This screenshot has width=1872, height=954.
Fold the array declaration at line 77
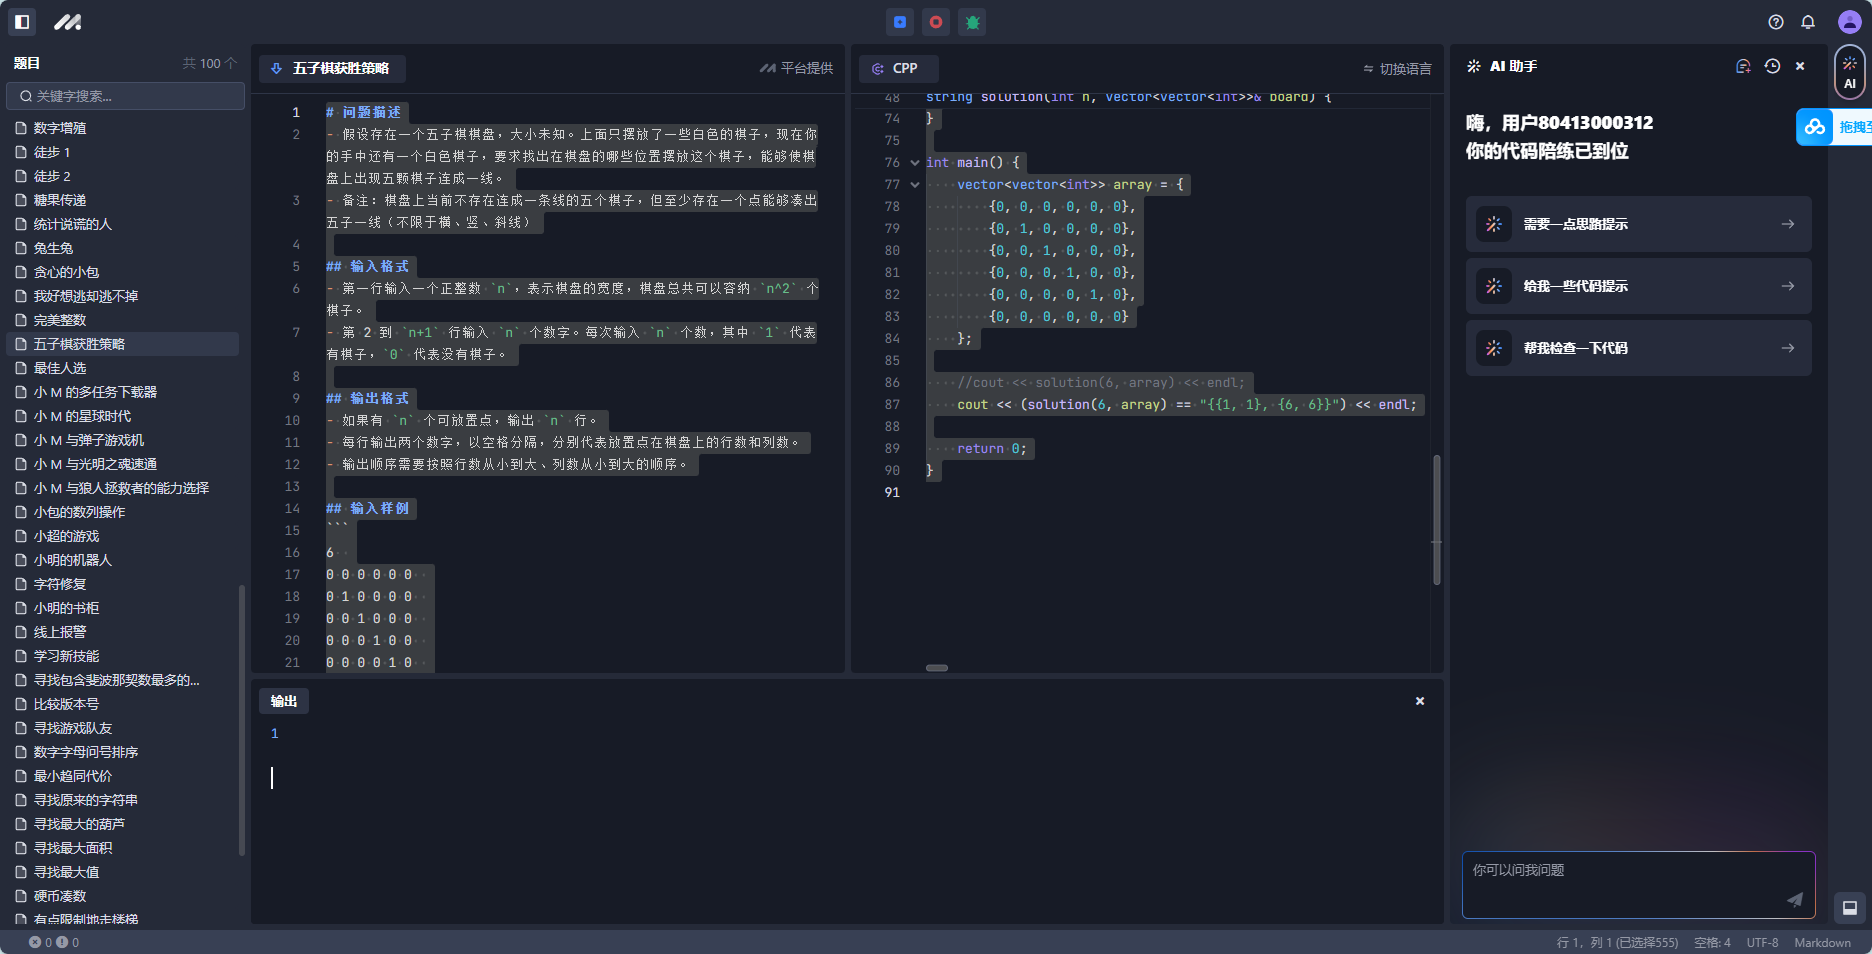tap(914, 184)
